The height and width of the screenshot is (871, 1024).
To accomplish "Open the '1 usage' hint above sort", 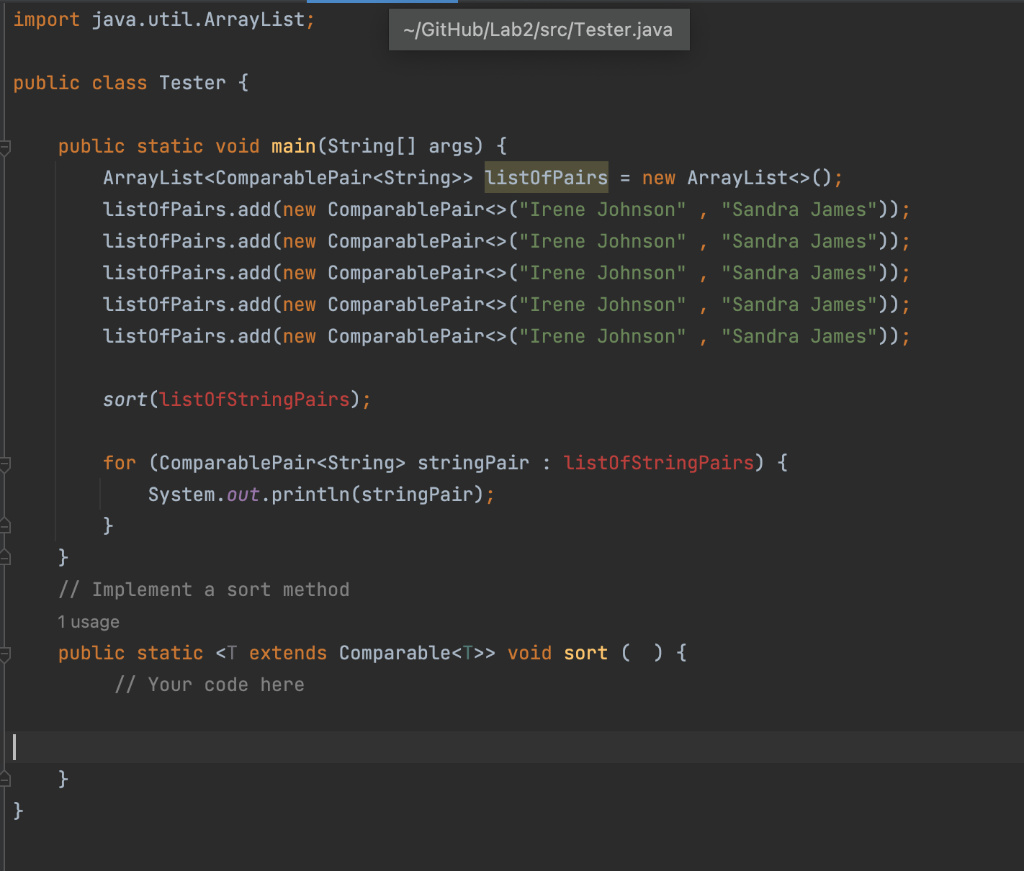I will point(88,622).
